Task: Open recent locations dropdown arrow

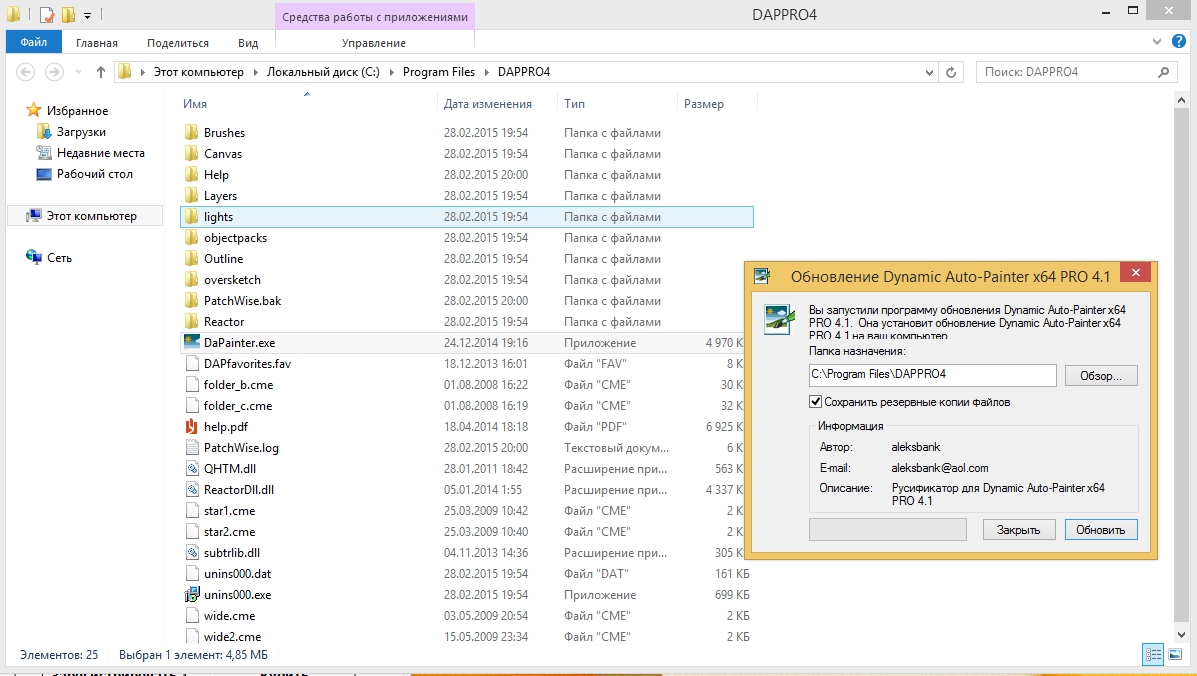Action: click(78, 72)
